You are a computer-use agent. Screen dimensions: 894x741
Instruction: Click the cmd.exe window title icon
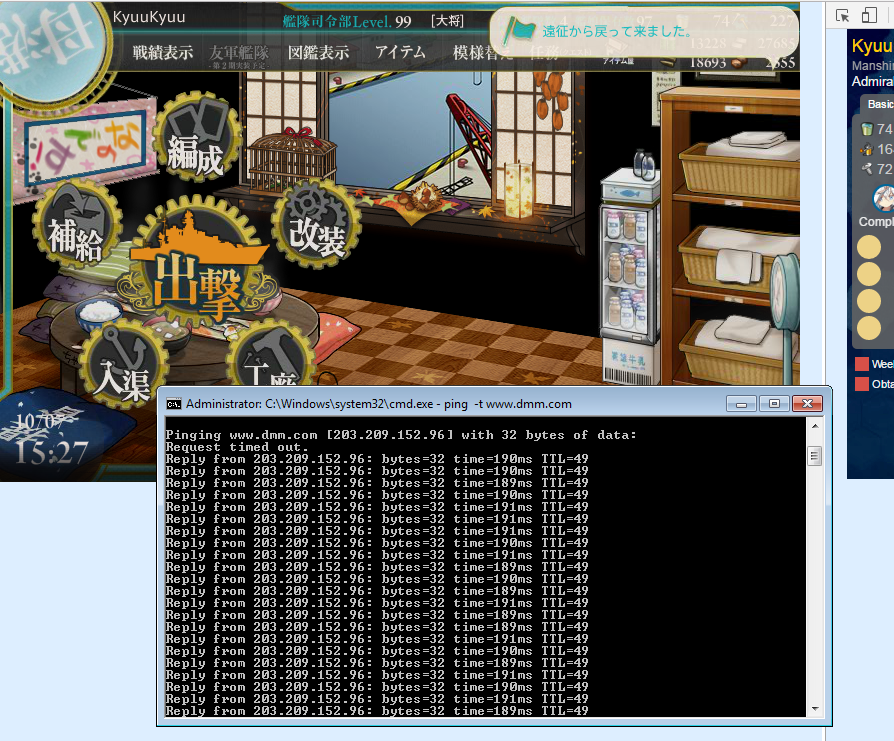(x=173, y=404)
